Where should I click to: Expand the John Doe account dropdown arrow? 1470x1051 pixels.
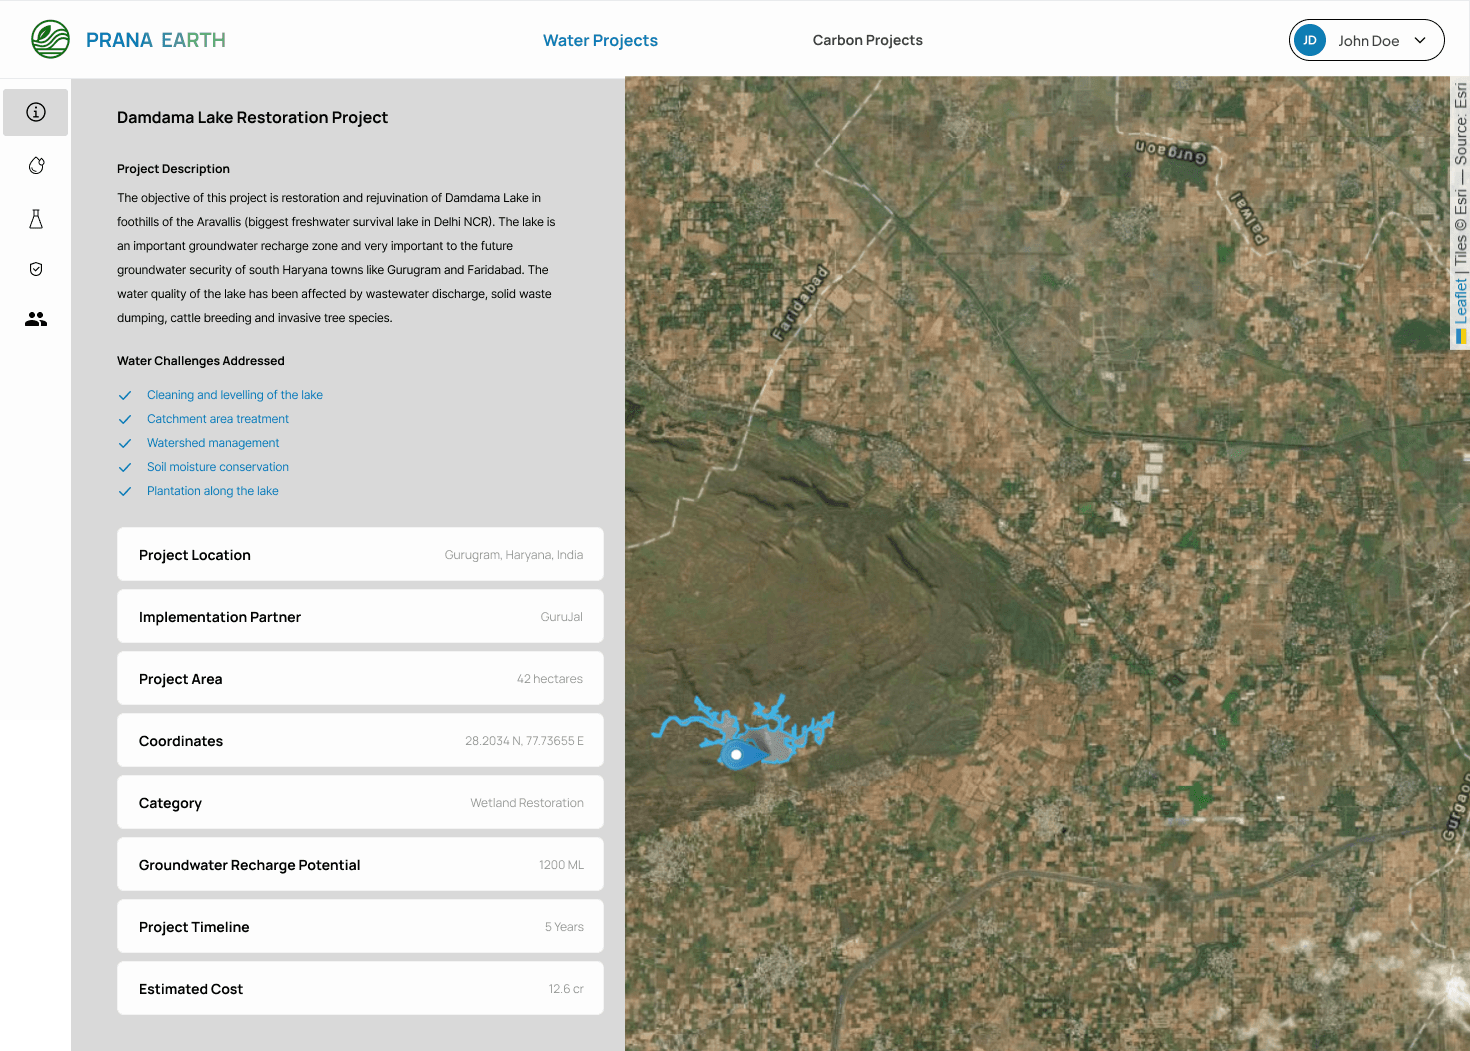tap(1420, 41)
